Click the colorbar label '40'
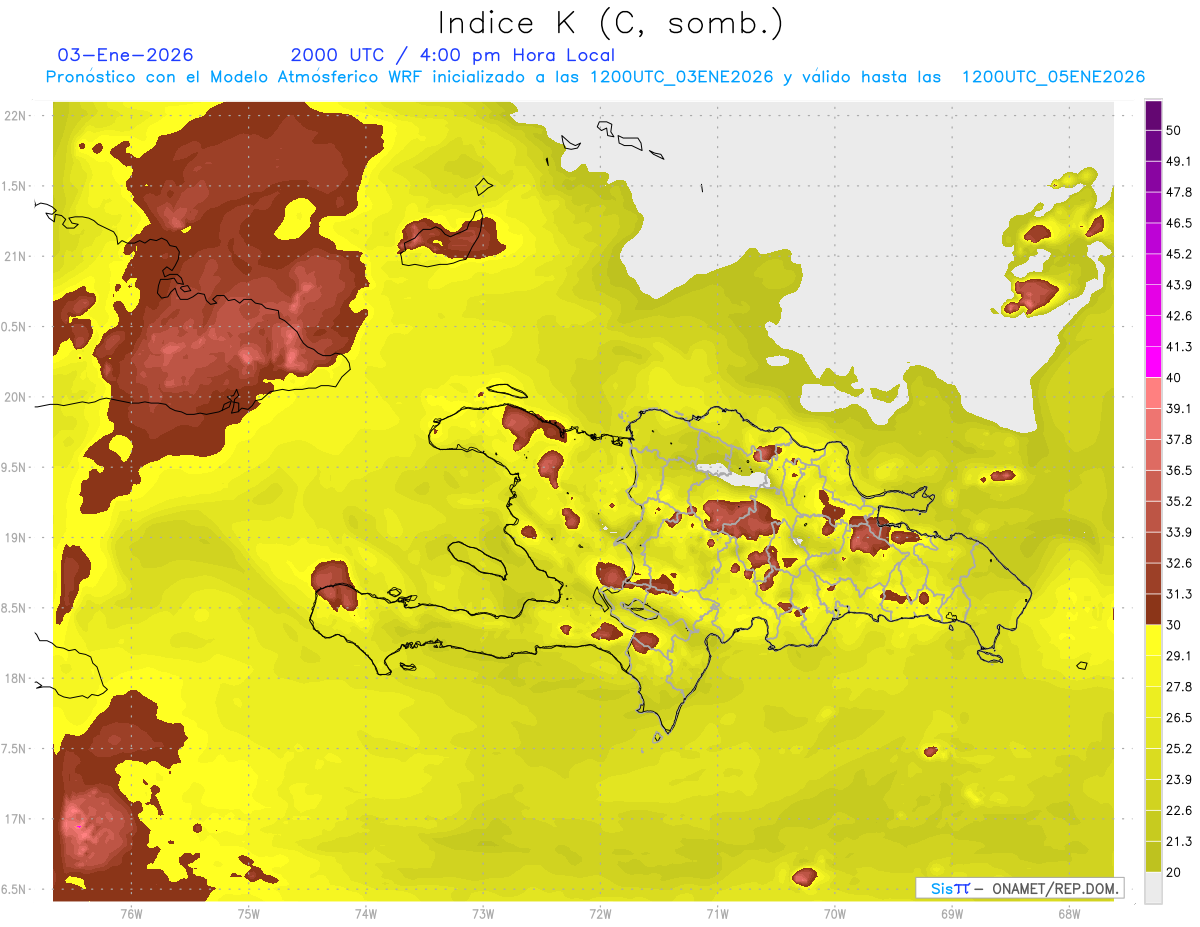Image resolution: width=1200 pixels, height=927 pixels. [x=1175, y=378]
